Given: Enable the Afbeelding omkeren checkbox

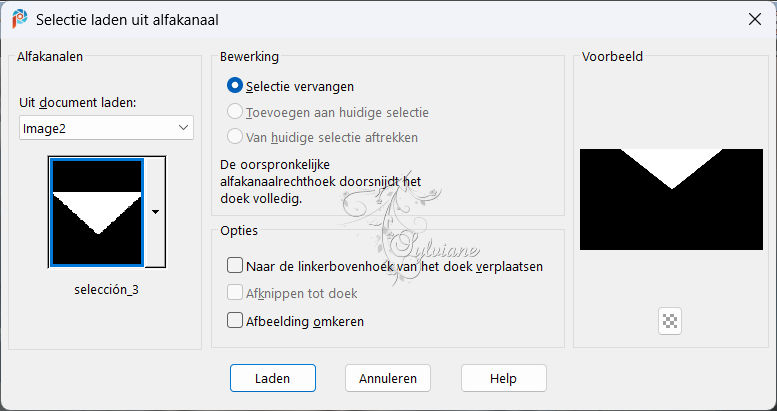Looking at the screenshot, I should 234,321.
